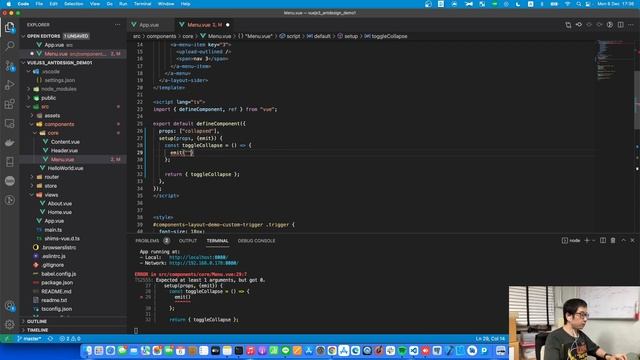Split the editor to the right
This screenshot has width=640, height=360.
(x=620, y=25)
